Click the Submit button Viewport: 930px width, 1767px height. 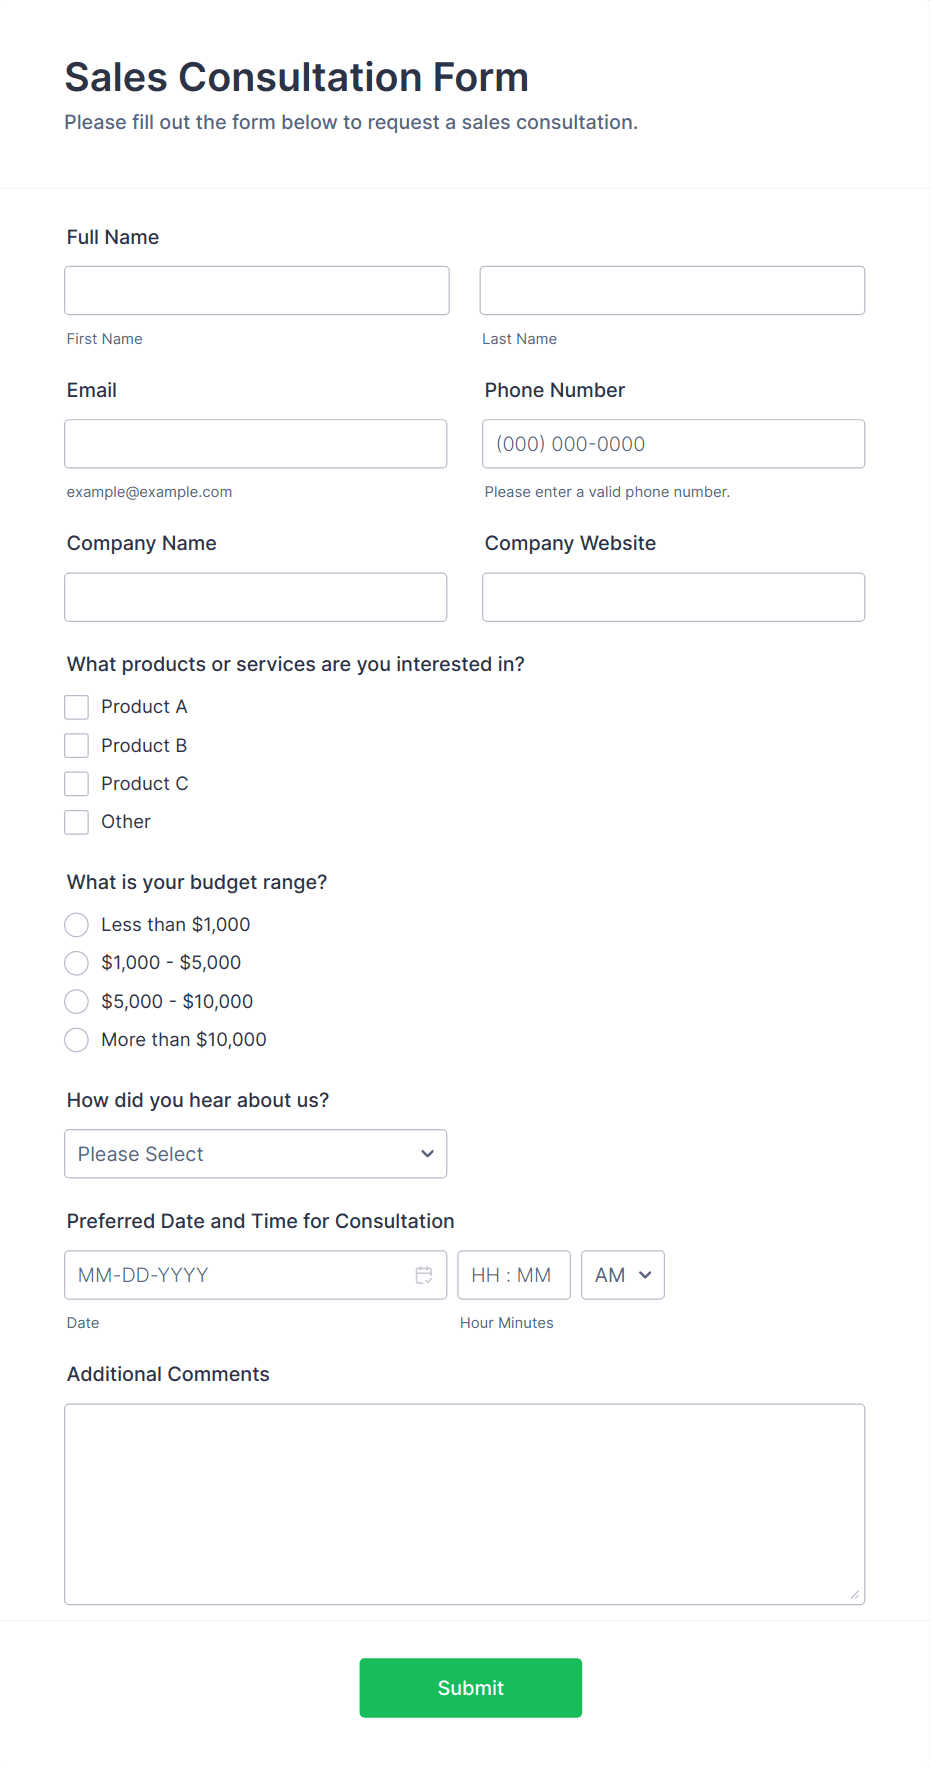click(470, 1687)
